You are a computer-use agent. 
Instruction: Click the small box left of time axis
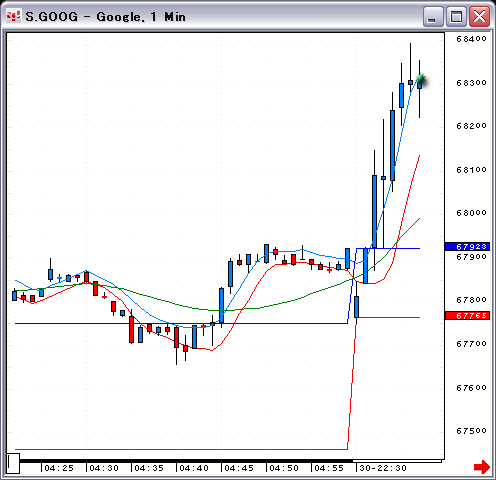point(13,463)
